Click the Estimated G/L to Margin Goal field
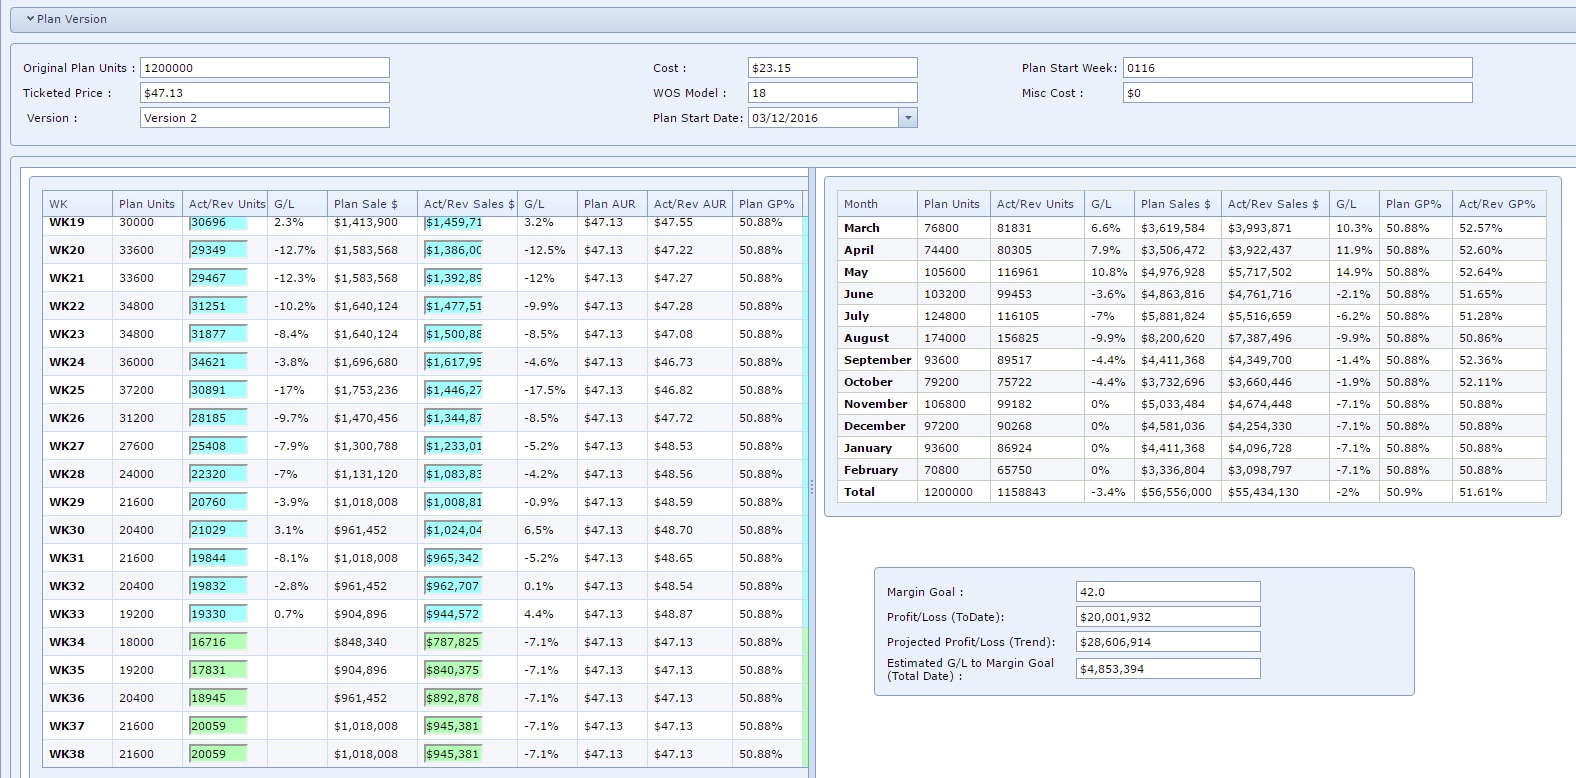 pos(1167,669)
